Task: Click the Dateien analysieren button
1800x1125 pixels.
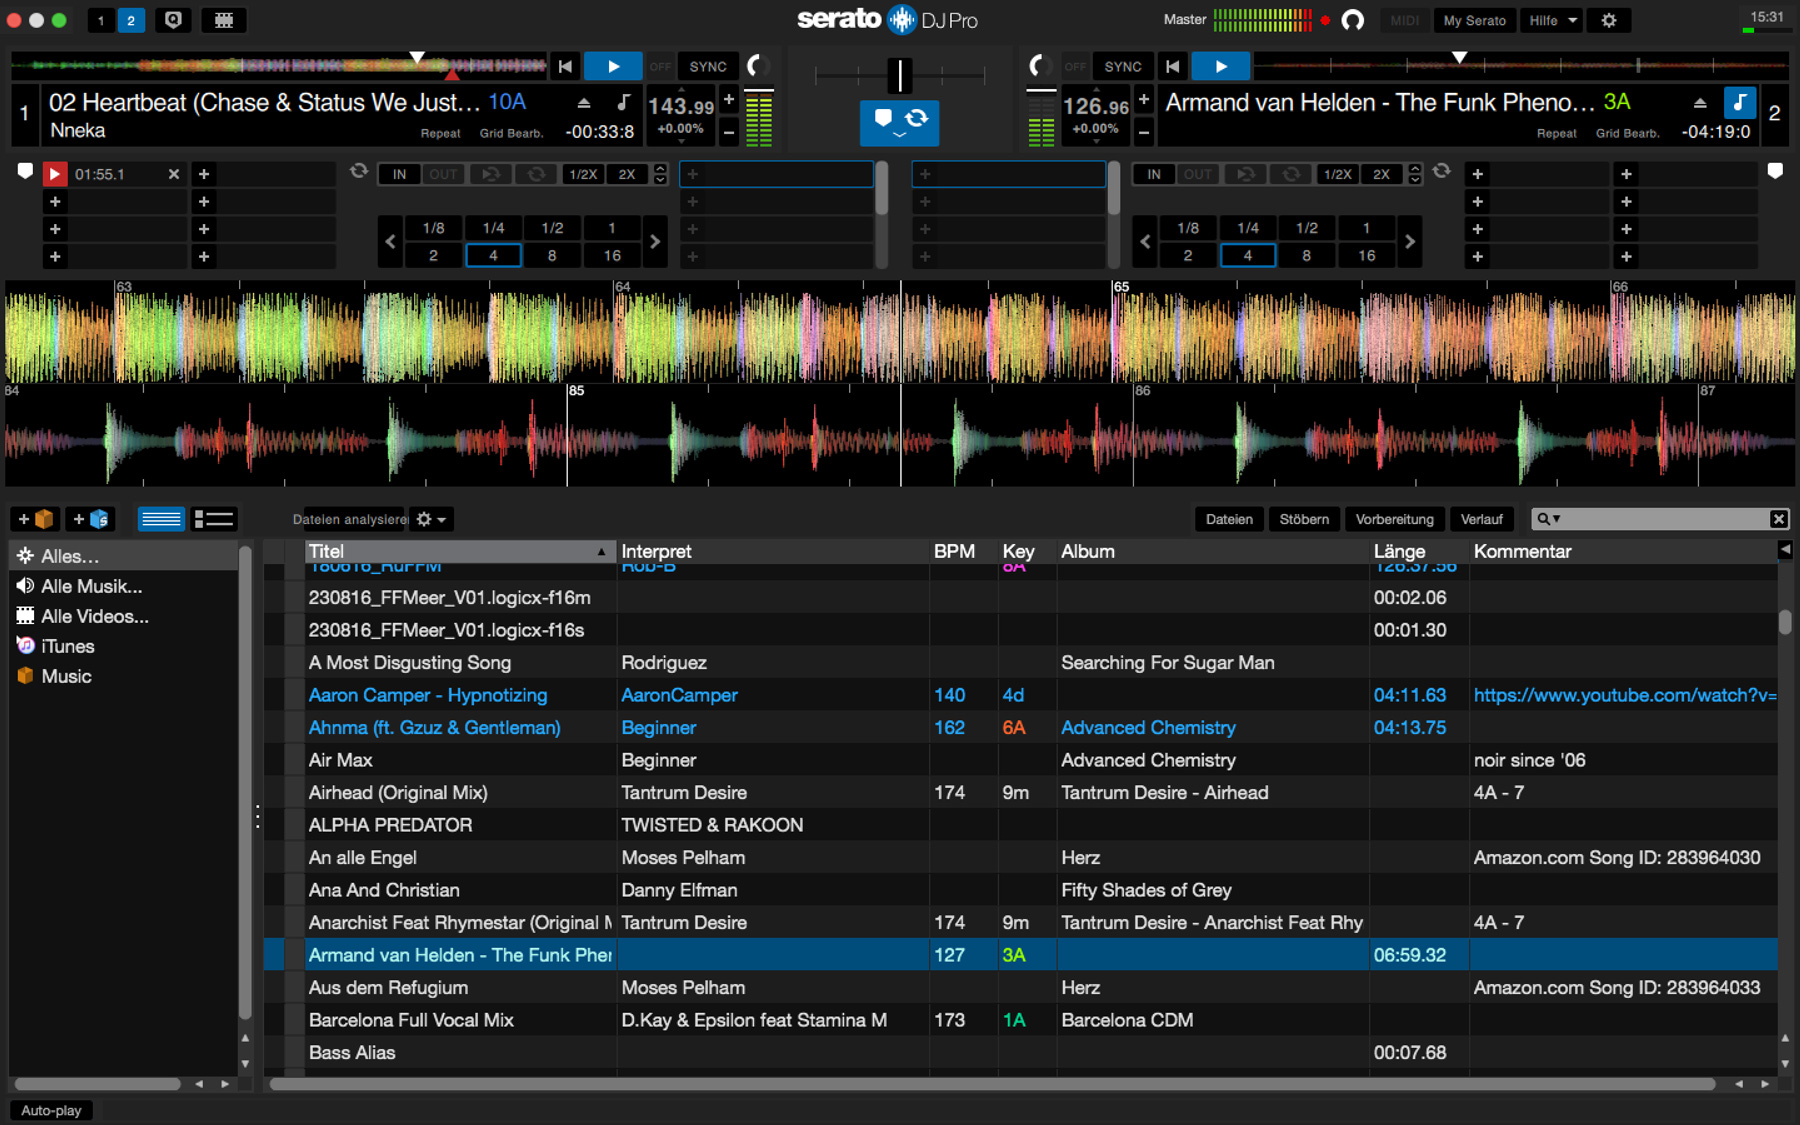Action: (x=350, y=519)
